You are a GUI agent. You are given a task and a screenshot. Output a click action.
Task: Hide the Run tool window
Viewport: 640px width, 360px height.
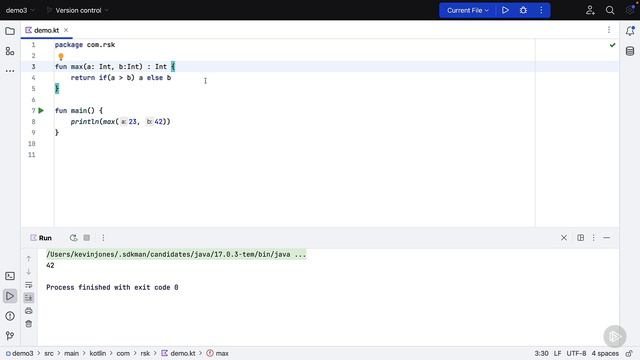tap(607, 238)
